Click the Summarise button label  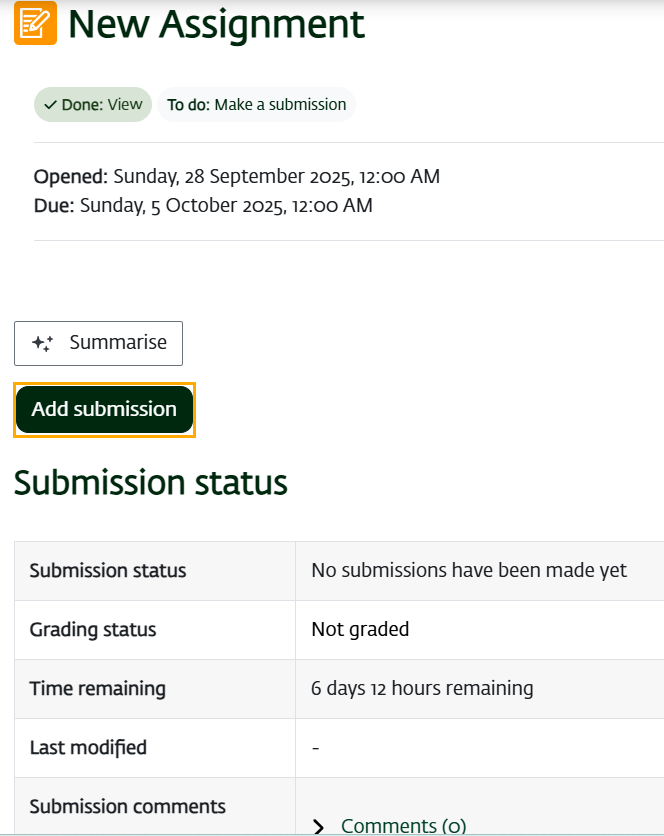point(118,343)
